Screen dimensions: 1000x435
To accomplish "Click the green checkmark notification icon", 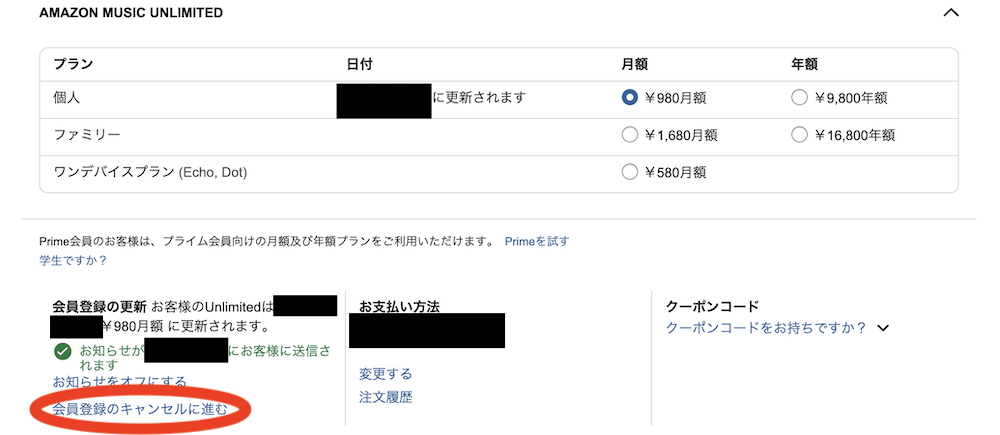I will [x=63, y=352].
